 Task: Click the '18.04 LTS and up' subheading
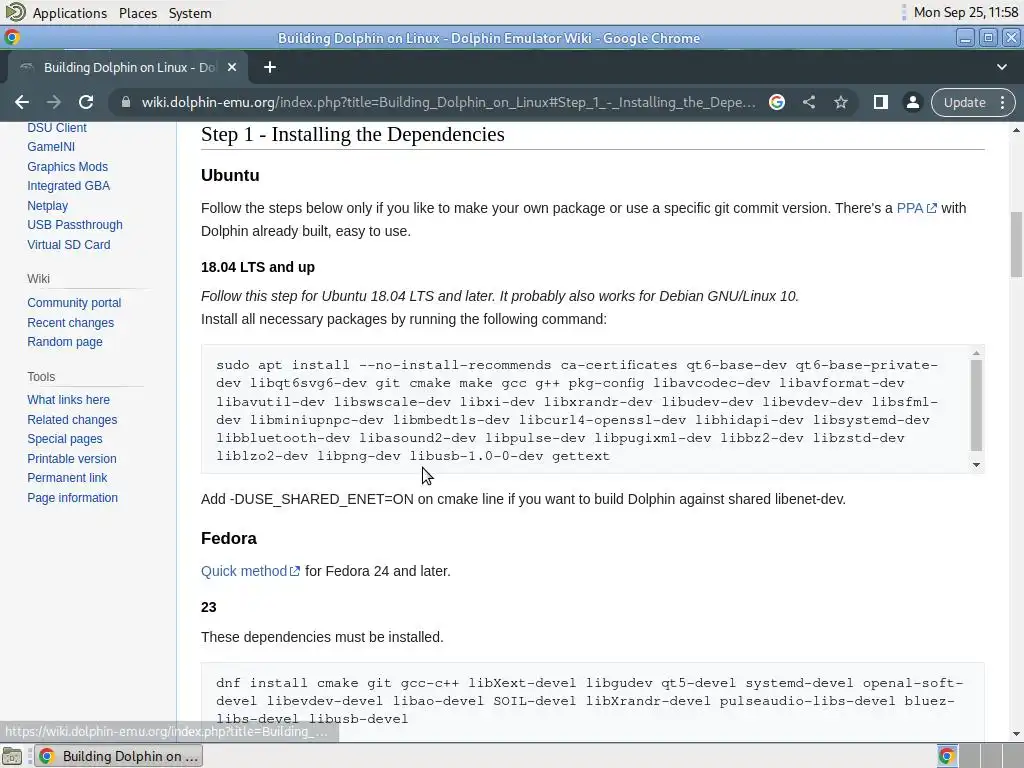coord(258,268)
